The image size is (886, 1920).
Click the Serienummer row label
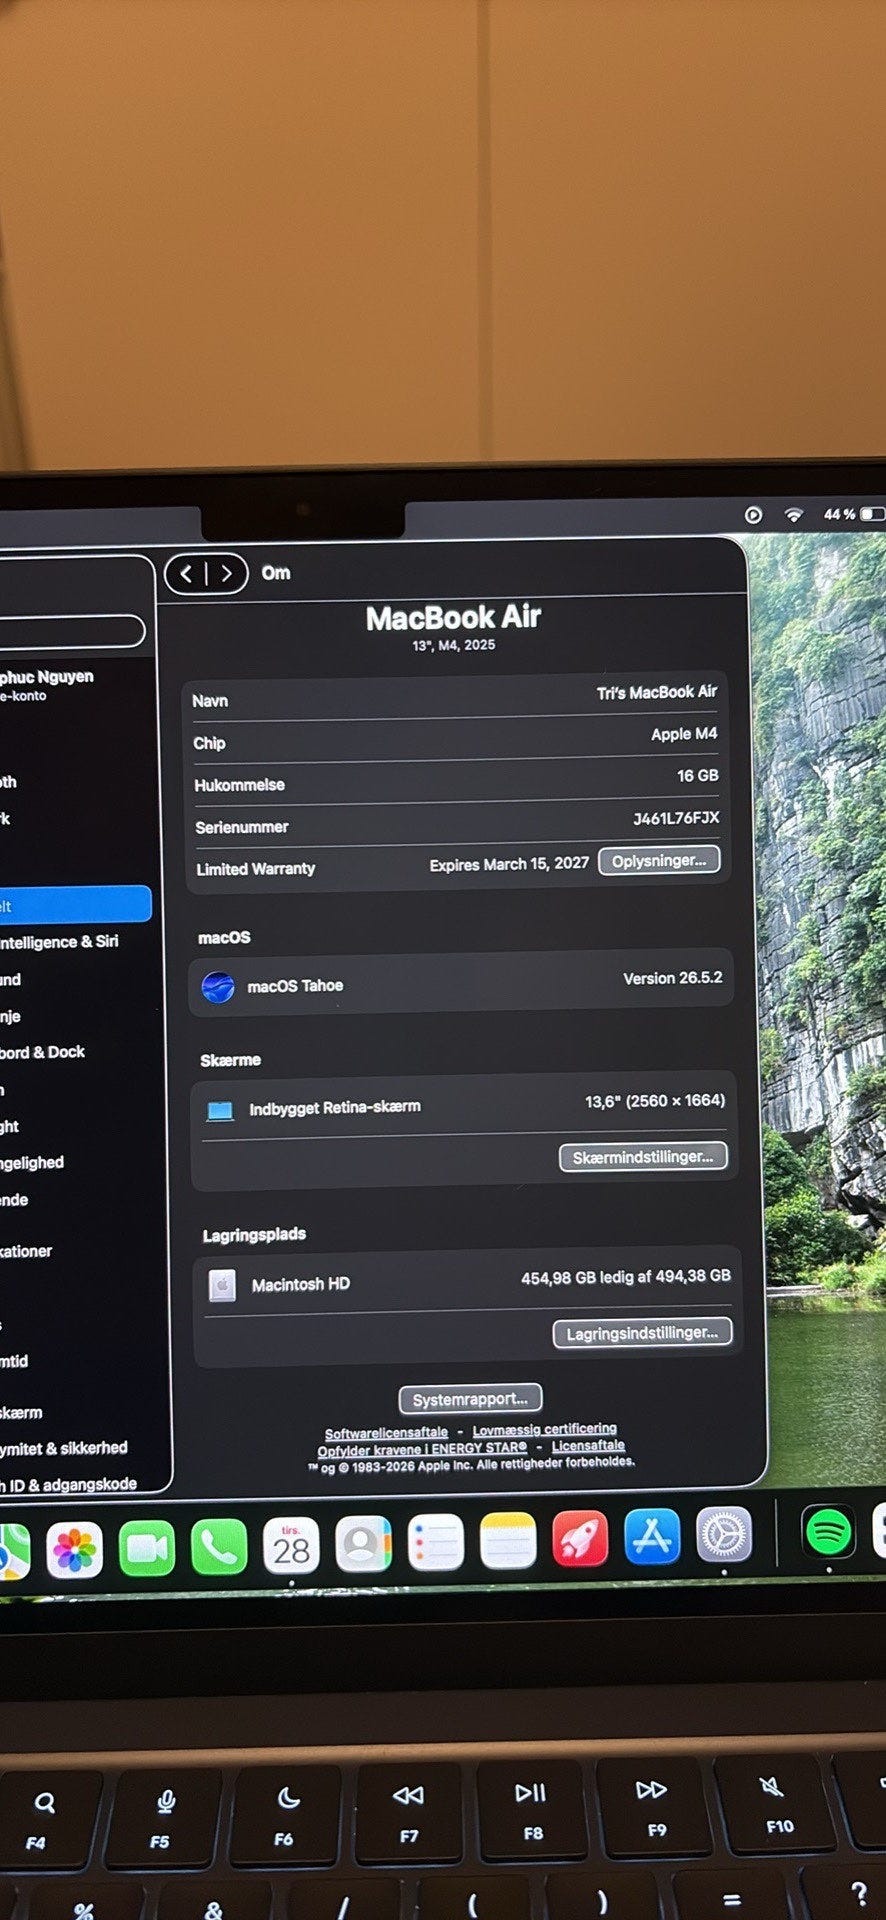242,827
